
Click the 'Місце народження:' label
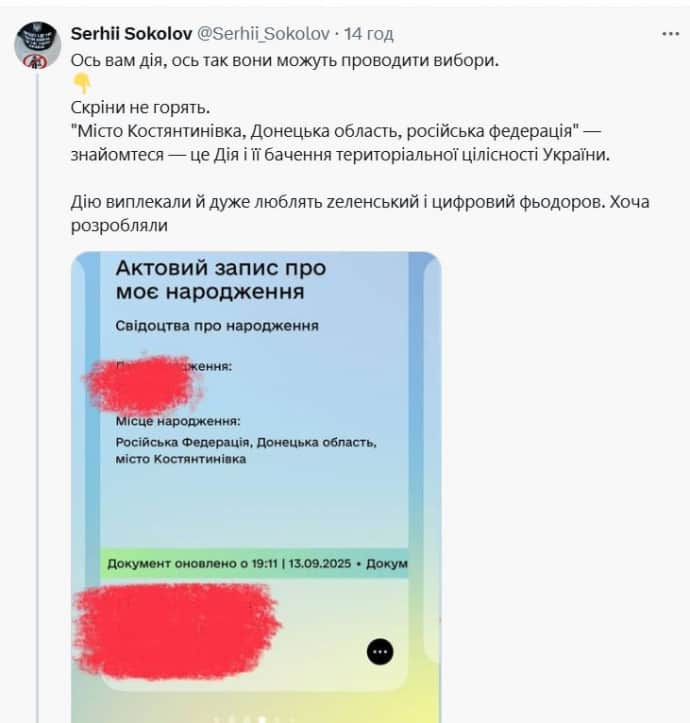click(x=178, y=421)
